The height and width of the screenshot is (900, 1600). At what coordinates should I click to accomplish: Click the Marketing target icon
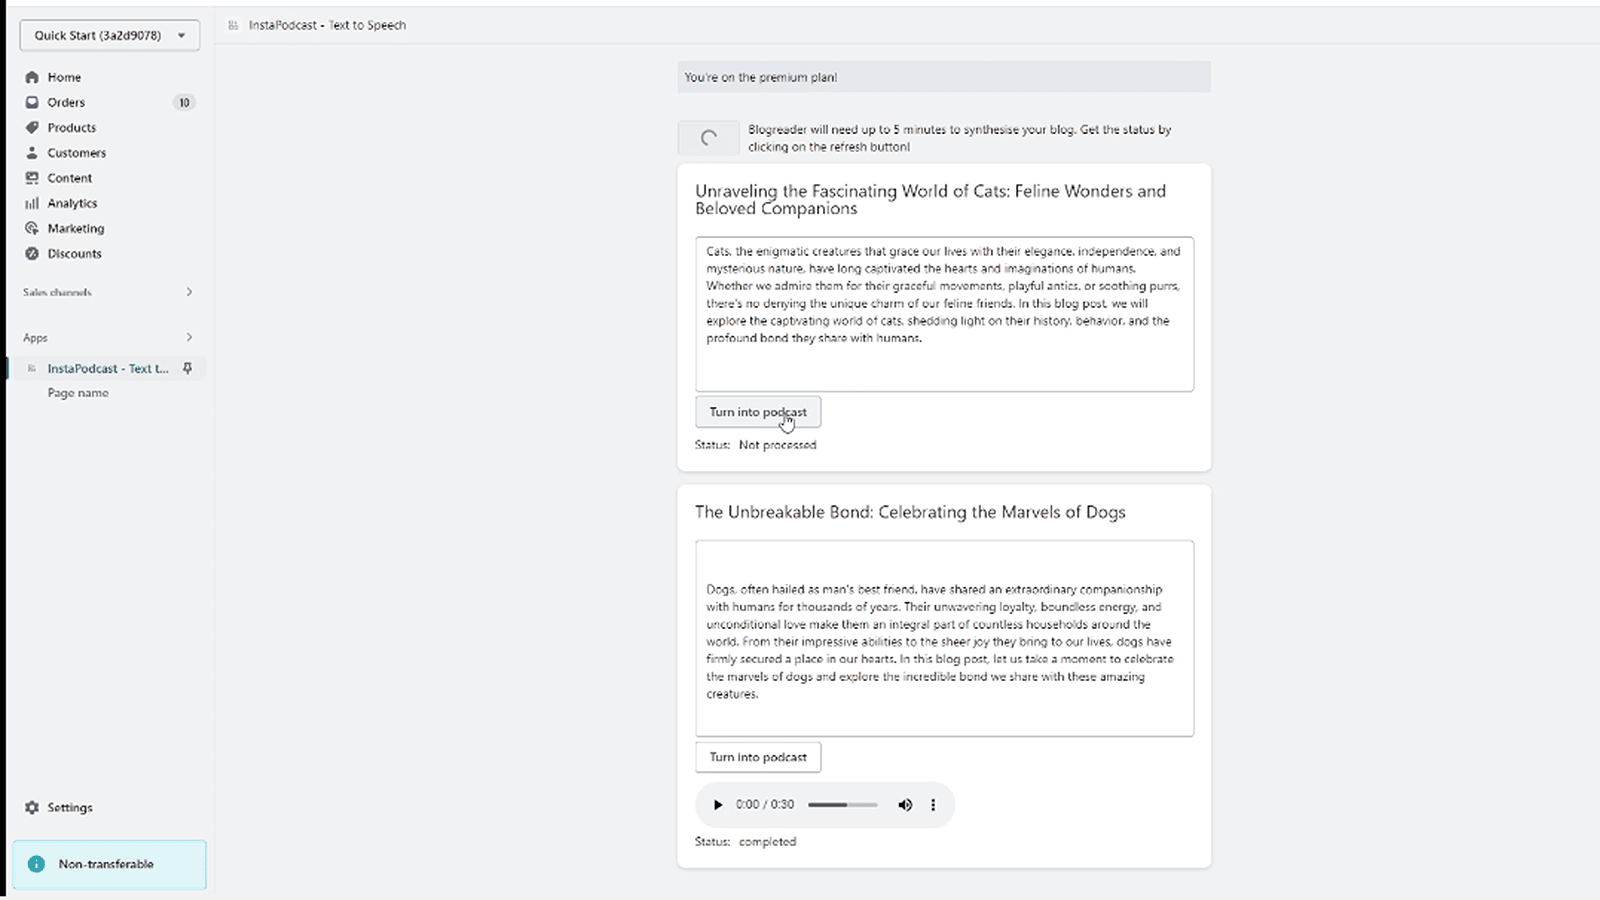[32, 228]
